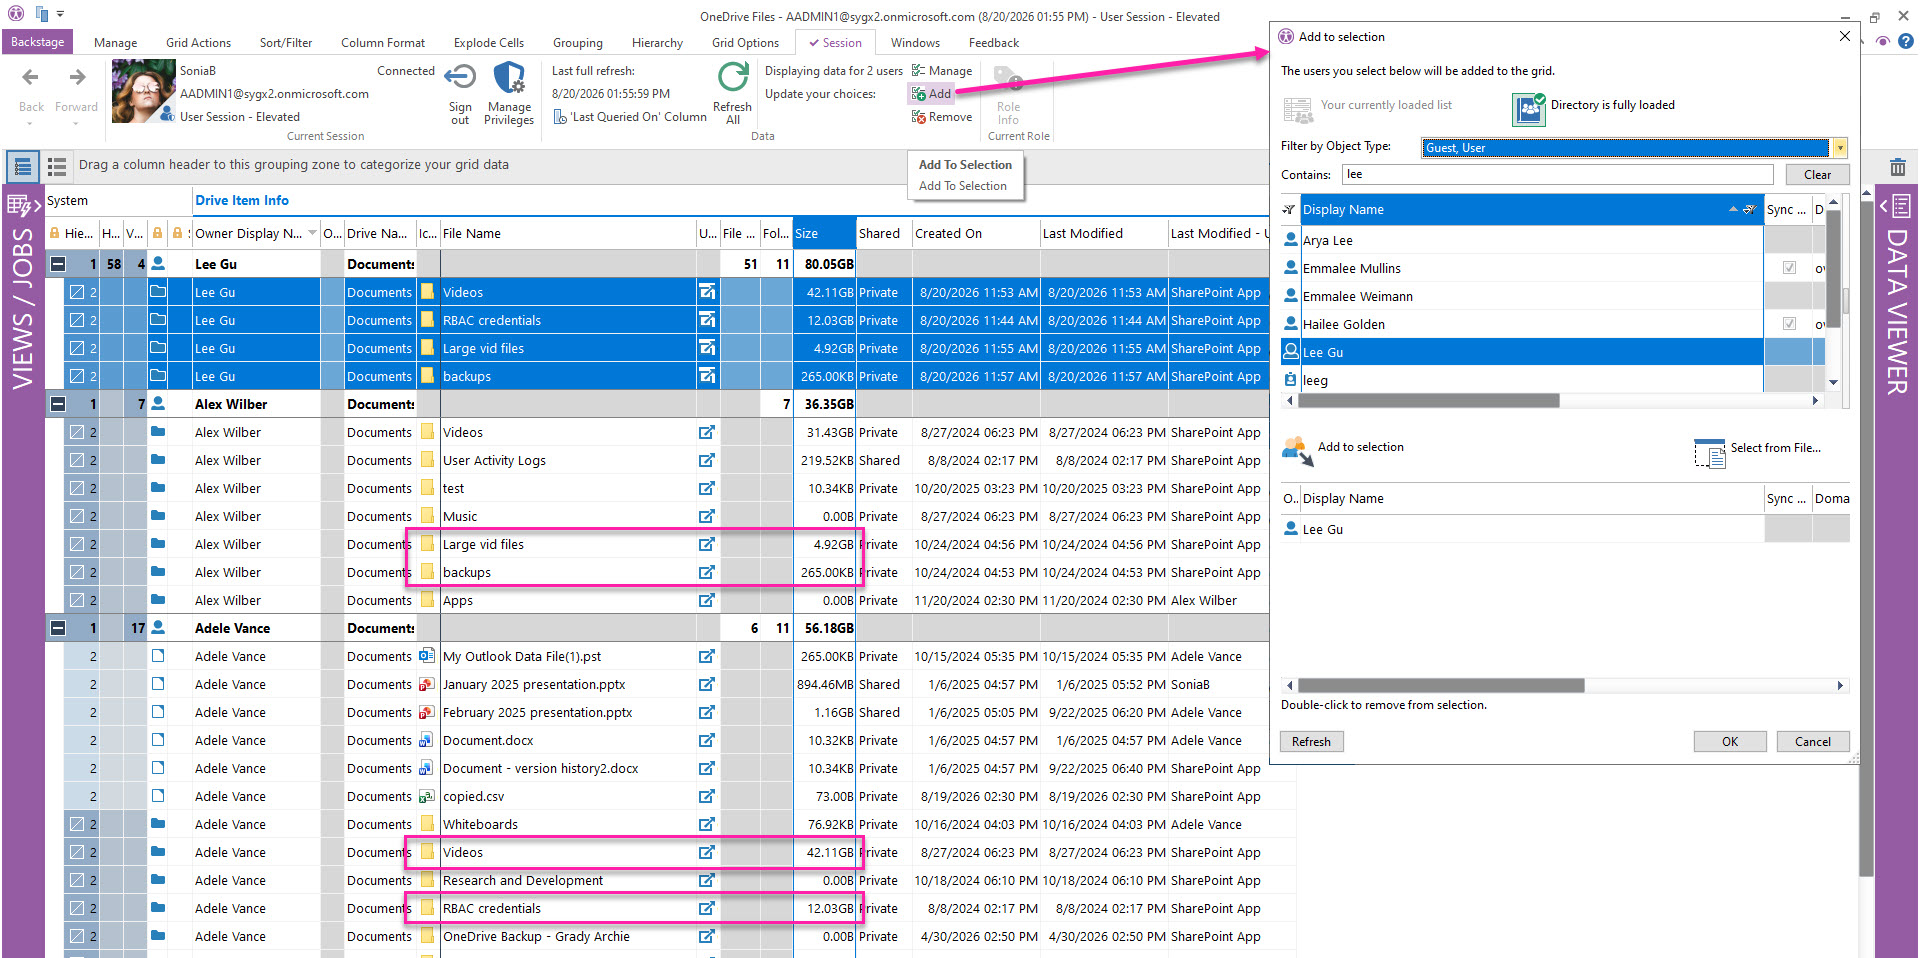Click the 'Select from File...' label
This screenshot has height=958, width=1920.
click(x=1776, y=448)
